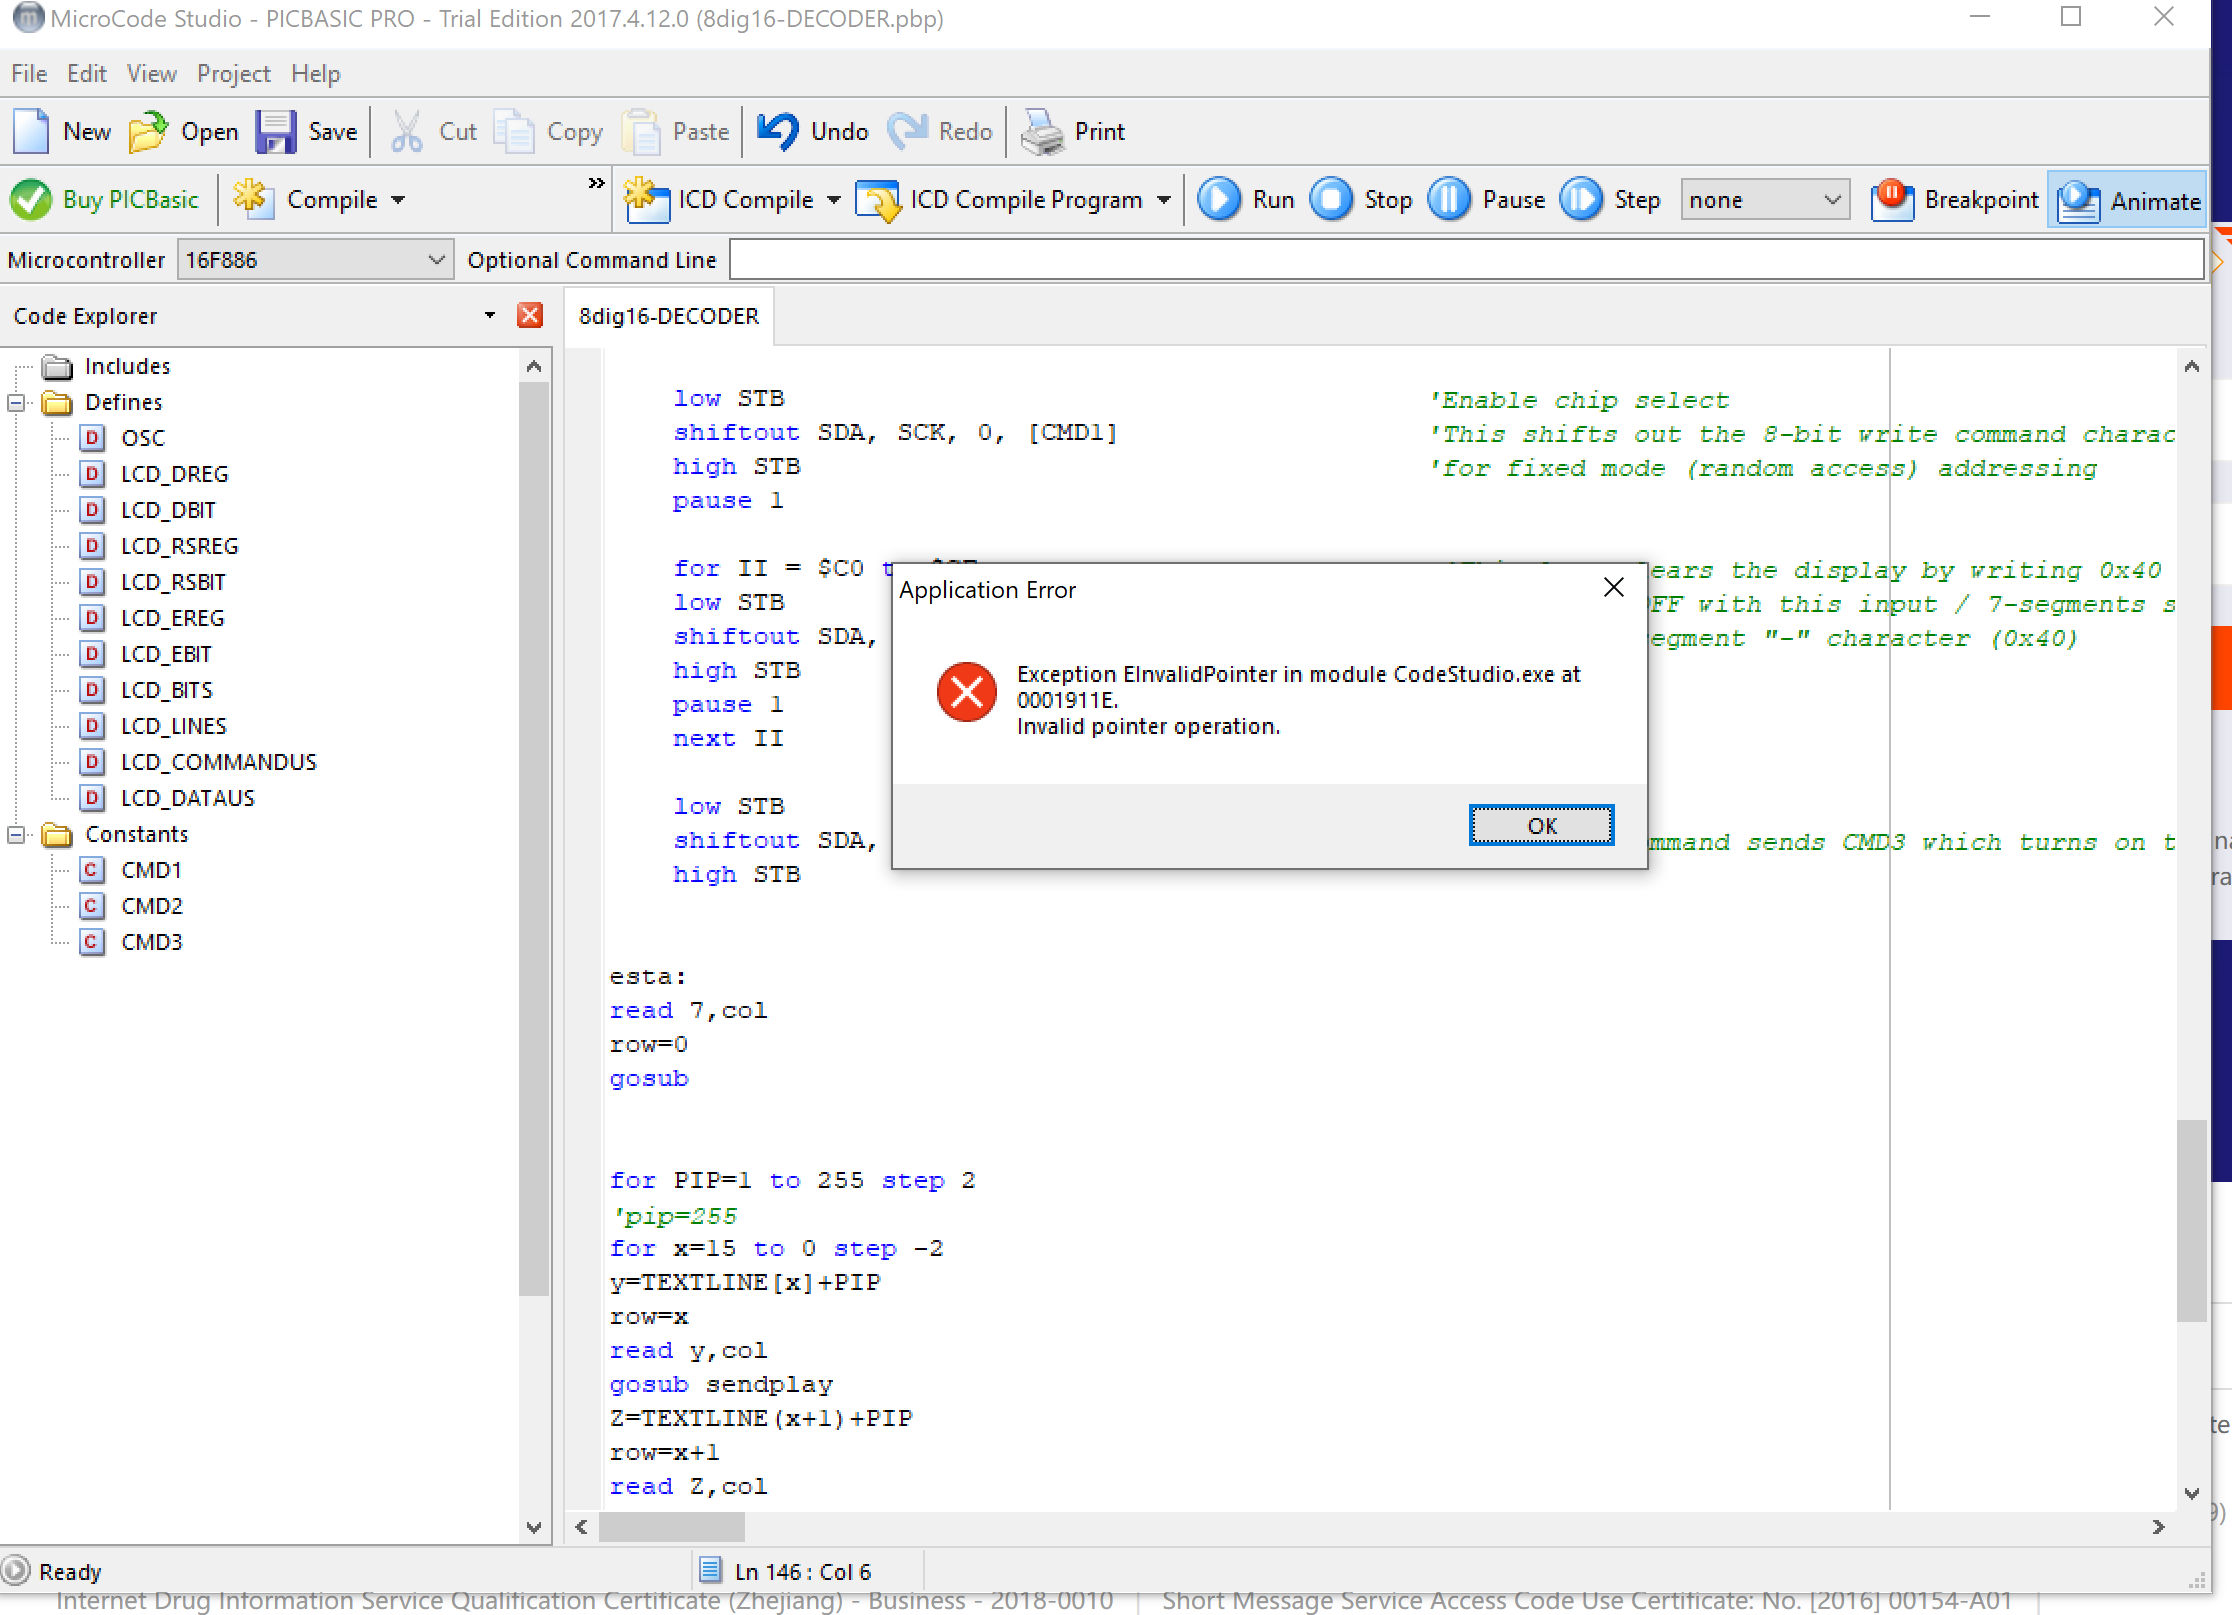The image size is (2232, 1615).
Task: Click Buy PICBasic toolbar button
Action: point(113,199)
